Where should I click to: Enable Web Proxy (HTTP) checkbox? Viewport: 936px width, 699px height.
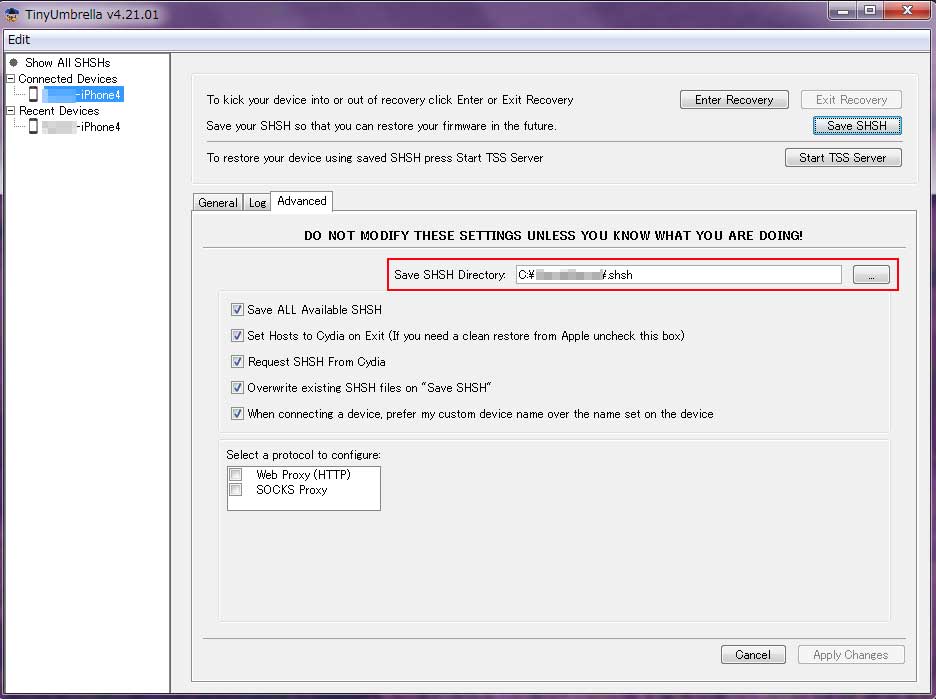tap(236, 475)
